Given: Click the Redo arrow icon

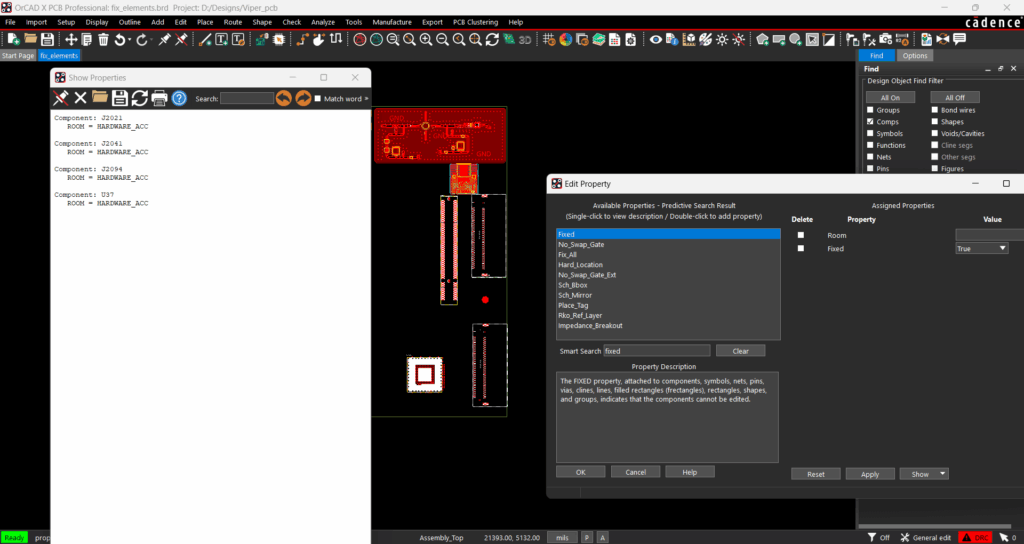Looking at the screenshot, I should (142, 39).
